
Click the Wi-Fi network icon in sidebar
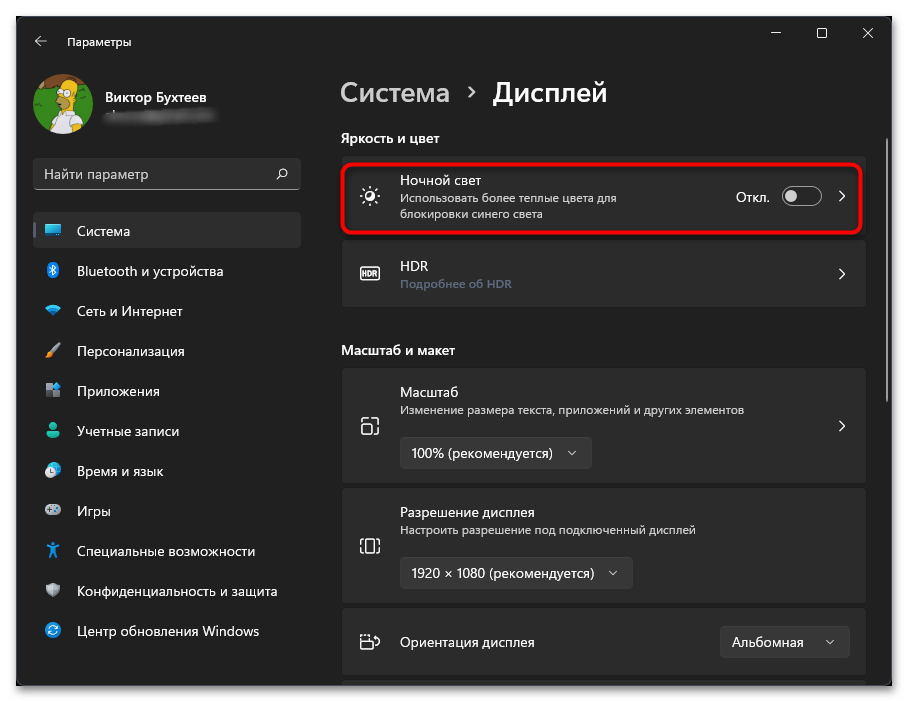click(53, 310)
